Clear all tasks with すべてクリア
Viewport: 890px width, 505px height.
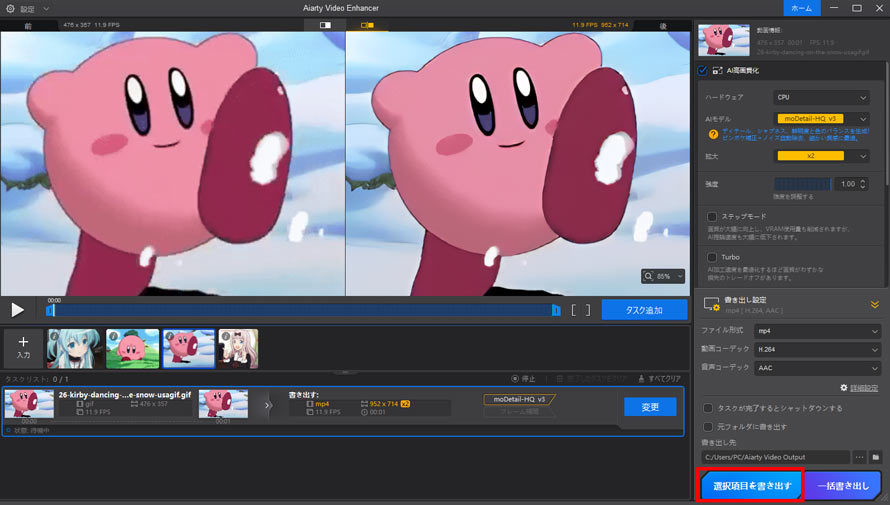click(x=659, y=378)
